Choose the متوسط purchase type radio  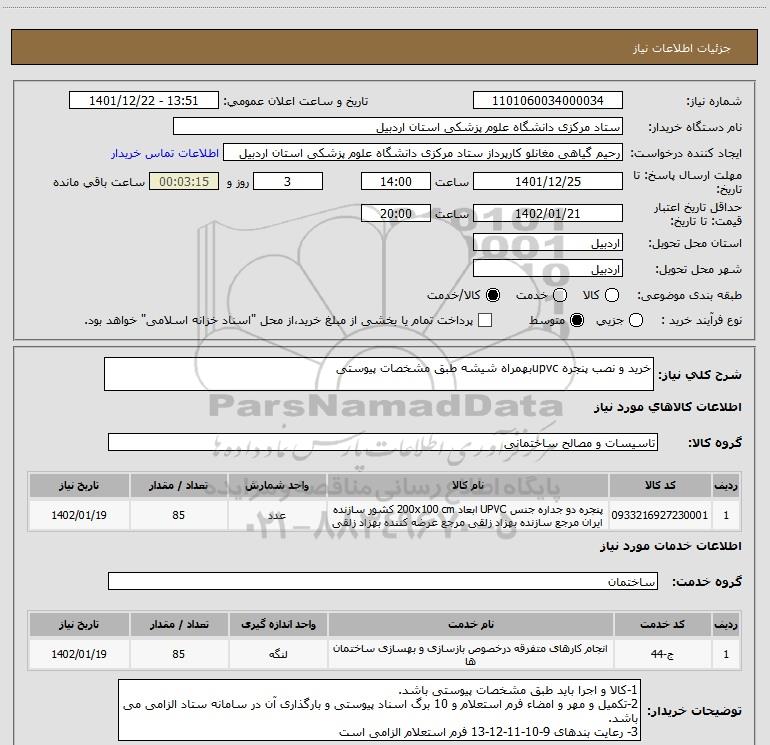coord(577,320)
